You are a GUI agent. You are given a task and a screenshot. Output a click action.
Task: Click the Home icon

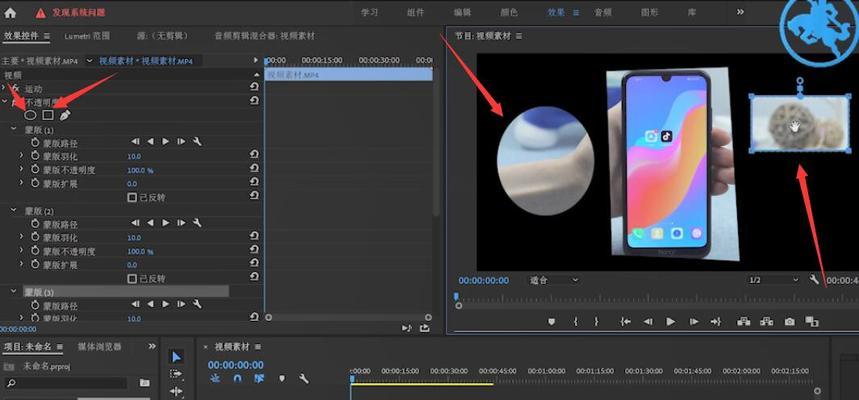[x=10, y=13]
